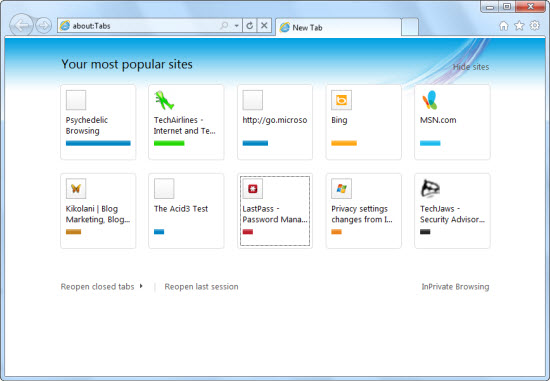This screenshot has width=550, height=381.
Task: Hide popular sites with Hide sites link
Action: pos(471,67)
